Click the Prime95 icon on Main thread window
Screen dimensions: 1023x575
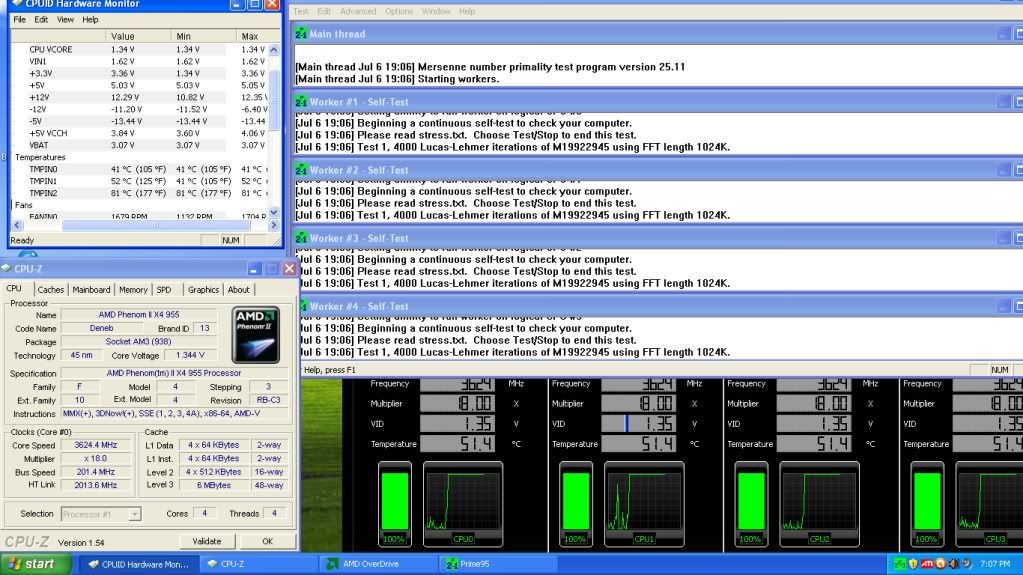coord(301,34)
